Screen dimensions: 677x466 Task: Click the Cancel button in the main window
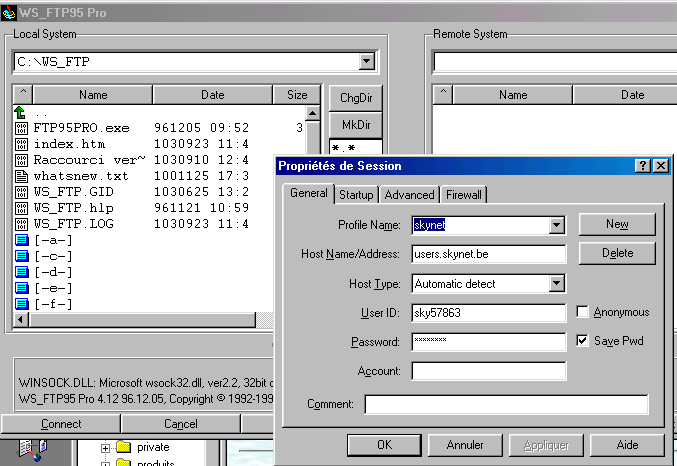click(180, 424)
